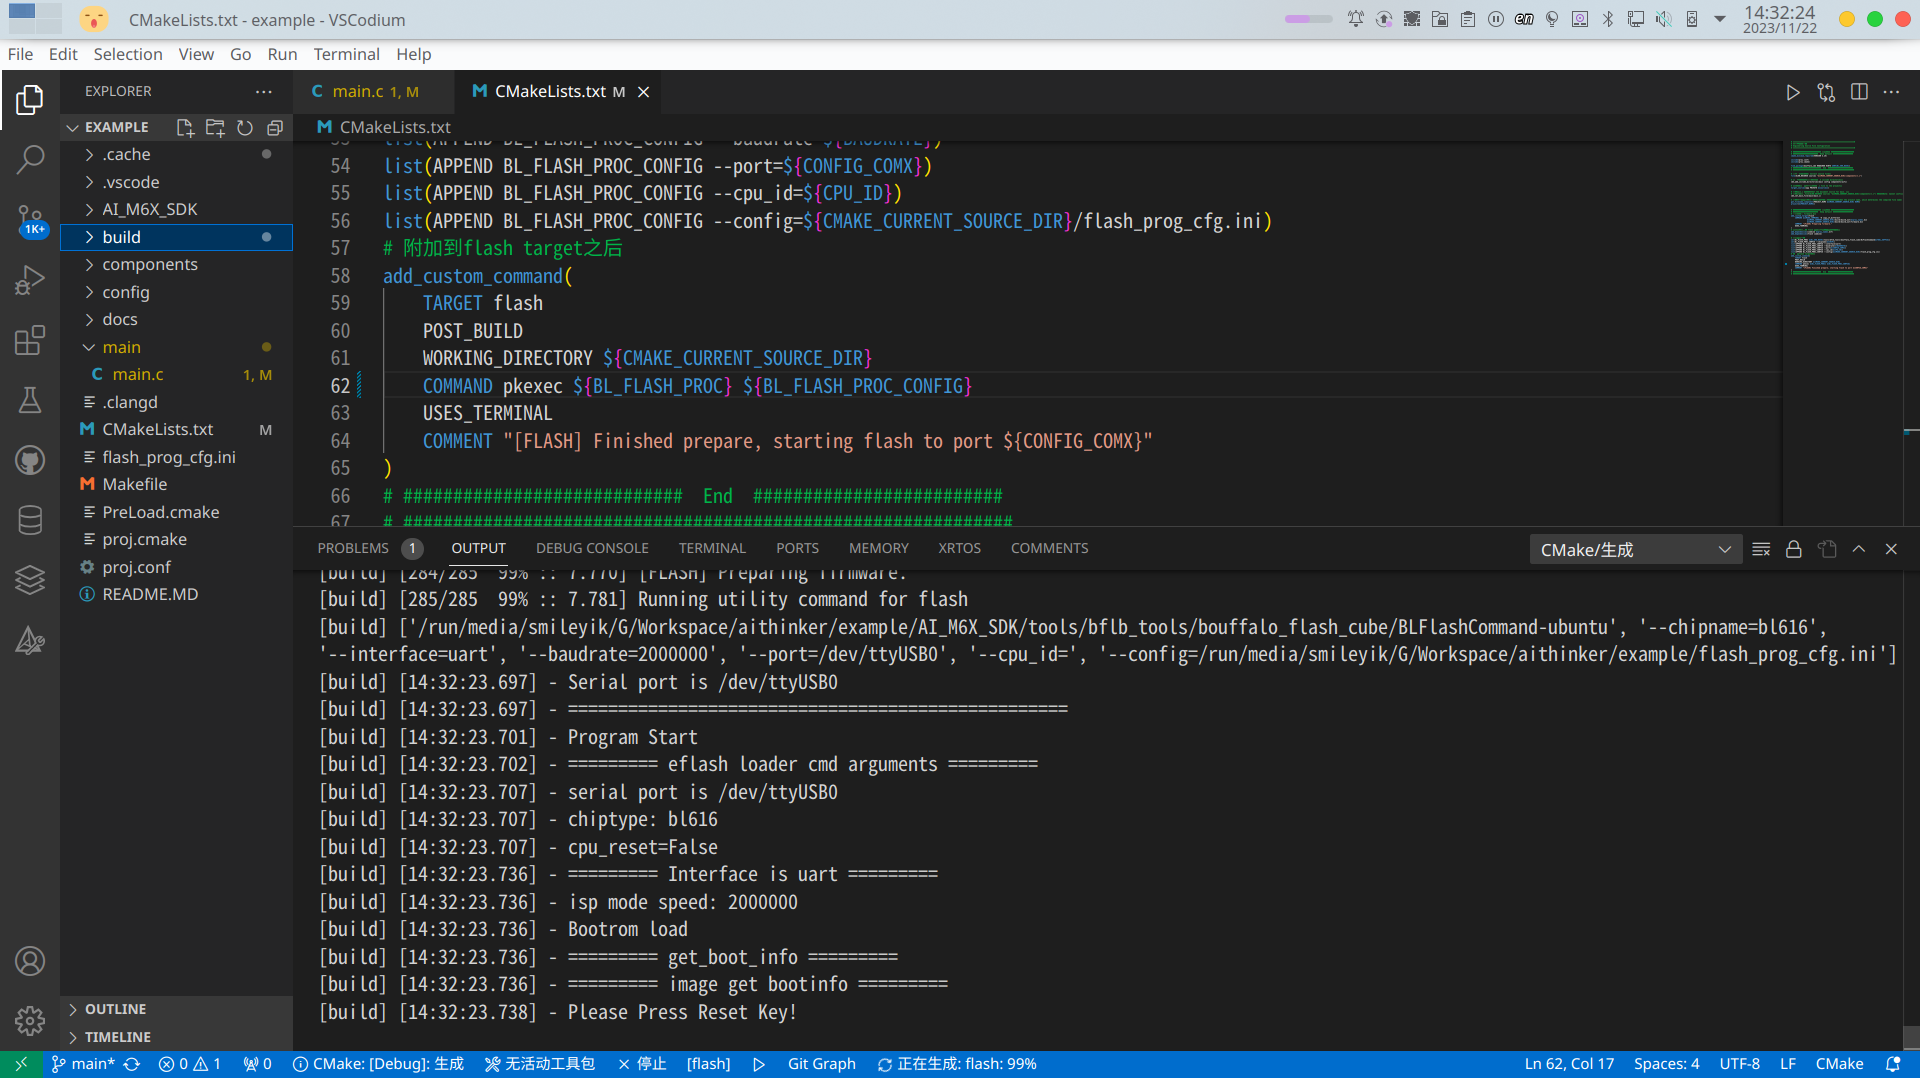Open the CMake/生成 output channel dropdown
The width and height of the screenshot is (1920, 1078).
[1635, 549]
